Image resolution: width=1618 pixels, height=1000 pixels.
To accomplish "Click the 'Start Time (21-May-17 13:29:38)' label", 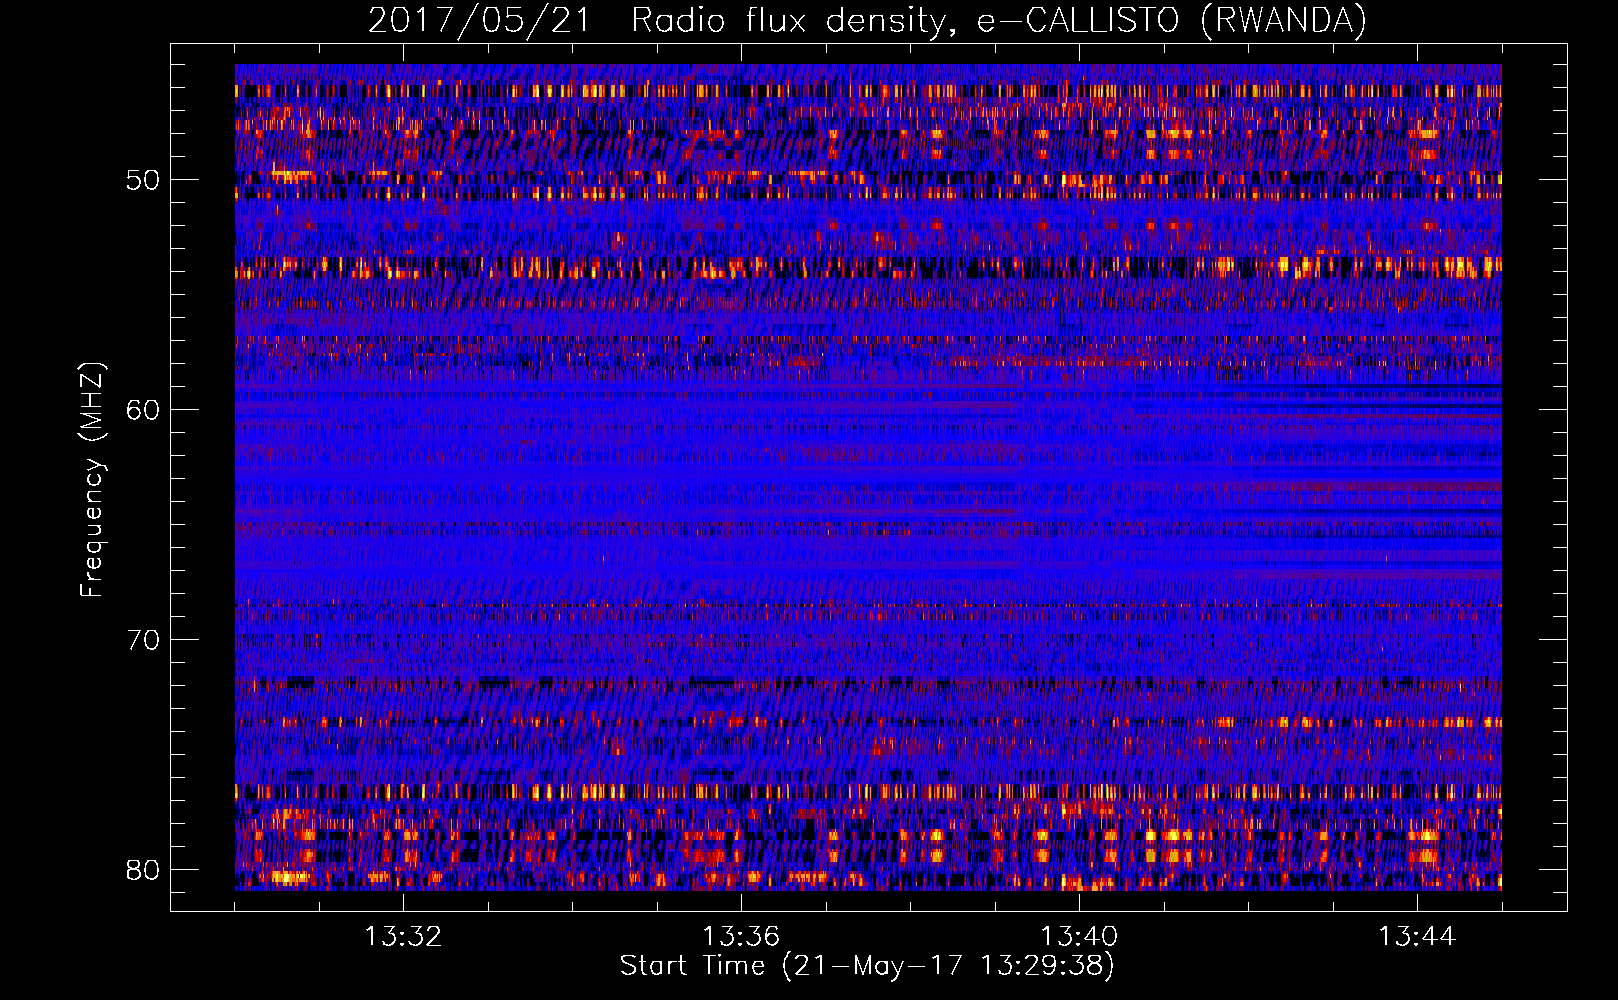I will coord(867,966).
